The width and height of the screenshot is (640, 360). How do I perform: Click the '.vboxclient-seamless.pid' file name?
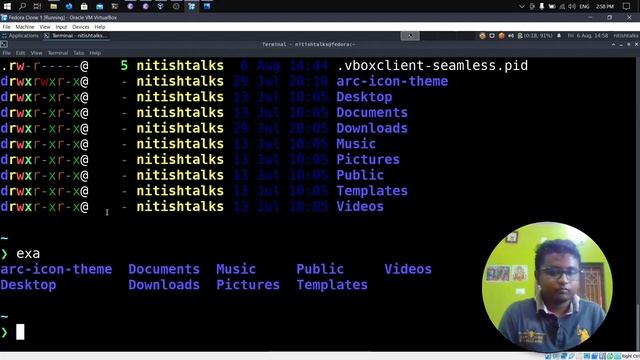point(432,66)
